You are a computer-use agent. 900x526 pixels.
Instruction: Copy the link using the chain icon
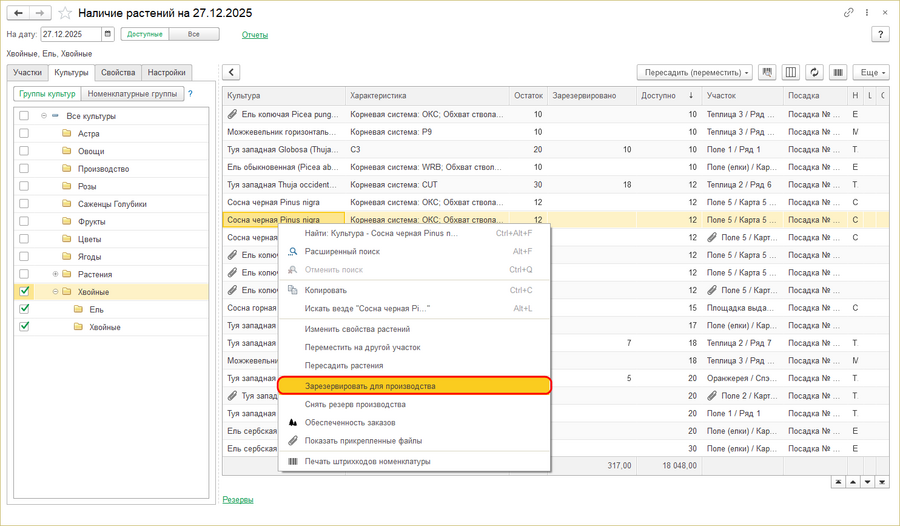coord(849,13)
